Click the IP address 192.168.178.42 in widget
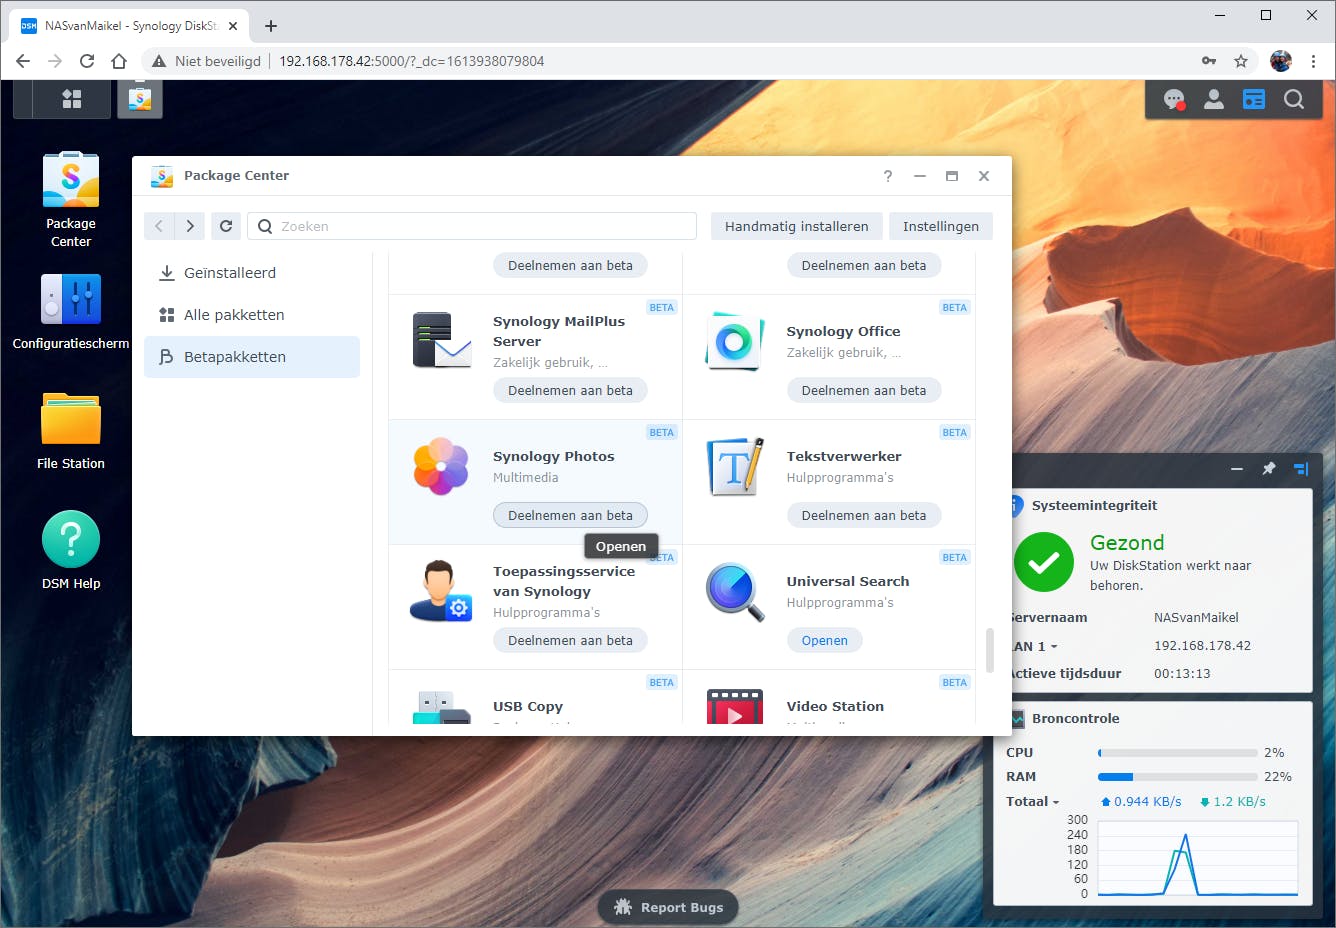Viewport: 1336px width, 928px height. (x=1202, y=646)
